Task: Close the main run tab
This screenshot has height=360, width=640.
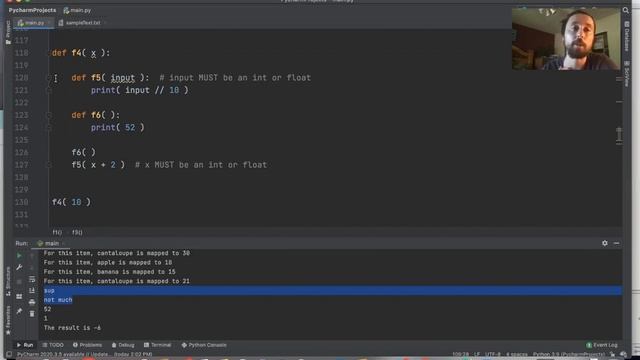Action: click(x=64, y=244)
